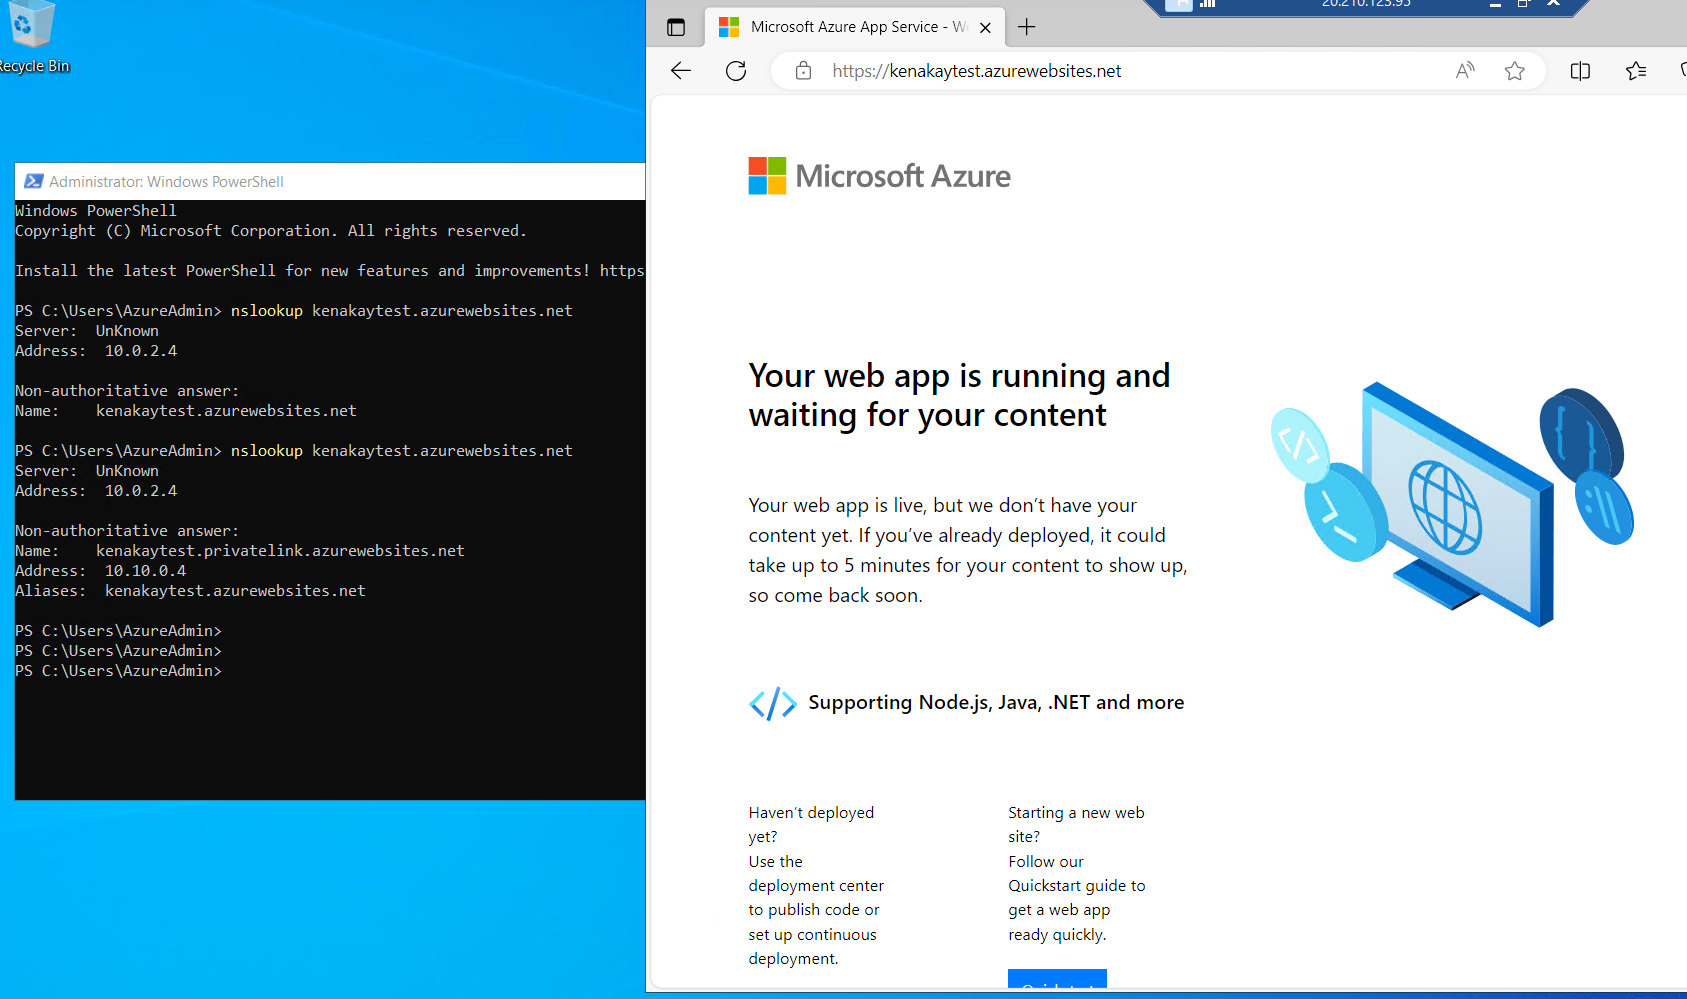Close the Microsoft Azure App Service tab
The width and height of the screenshot is (1687, 999).
(x=985, y=28)
